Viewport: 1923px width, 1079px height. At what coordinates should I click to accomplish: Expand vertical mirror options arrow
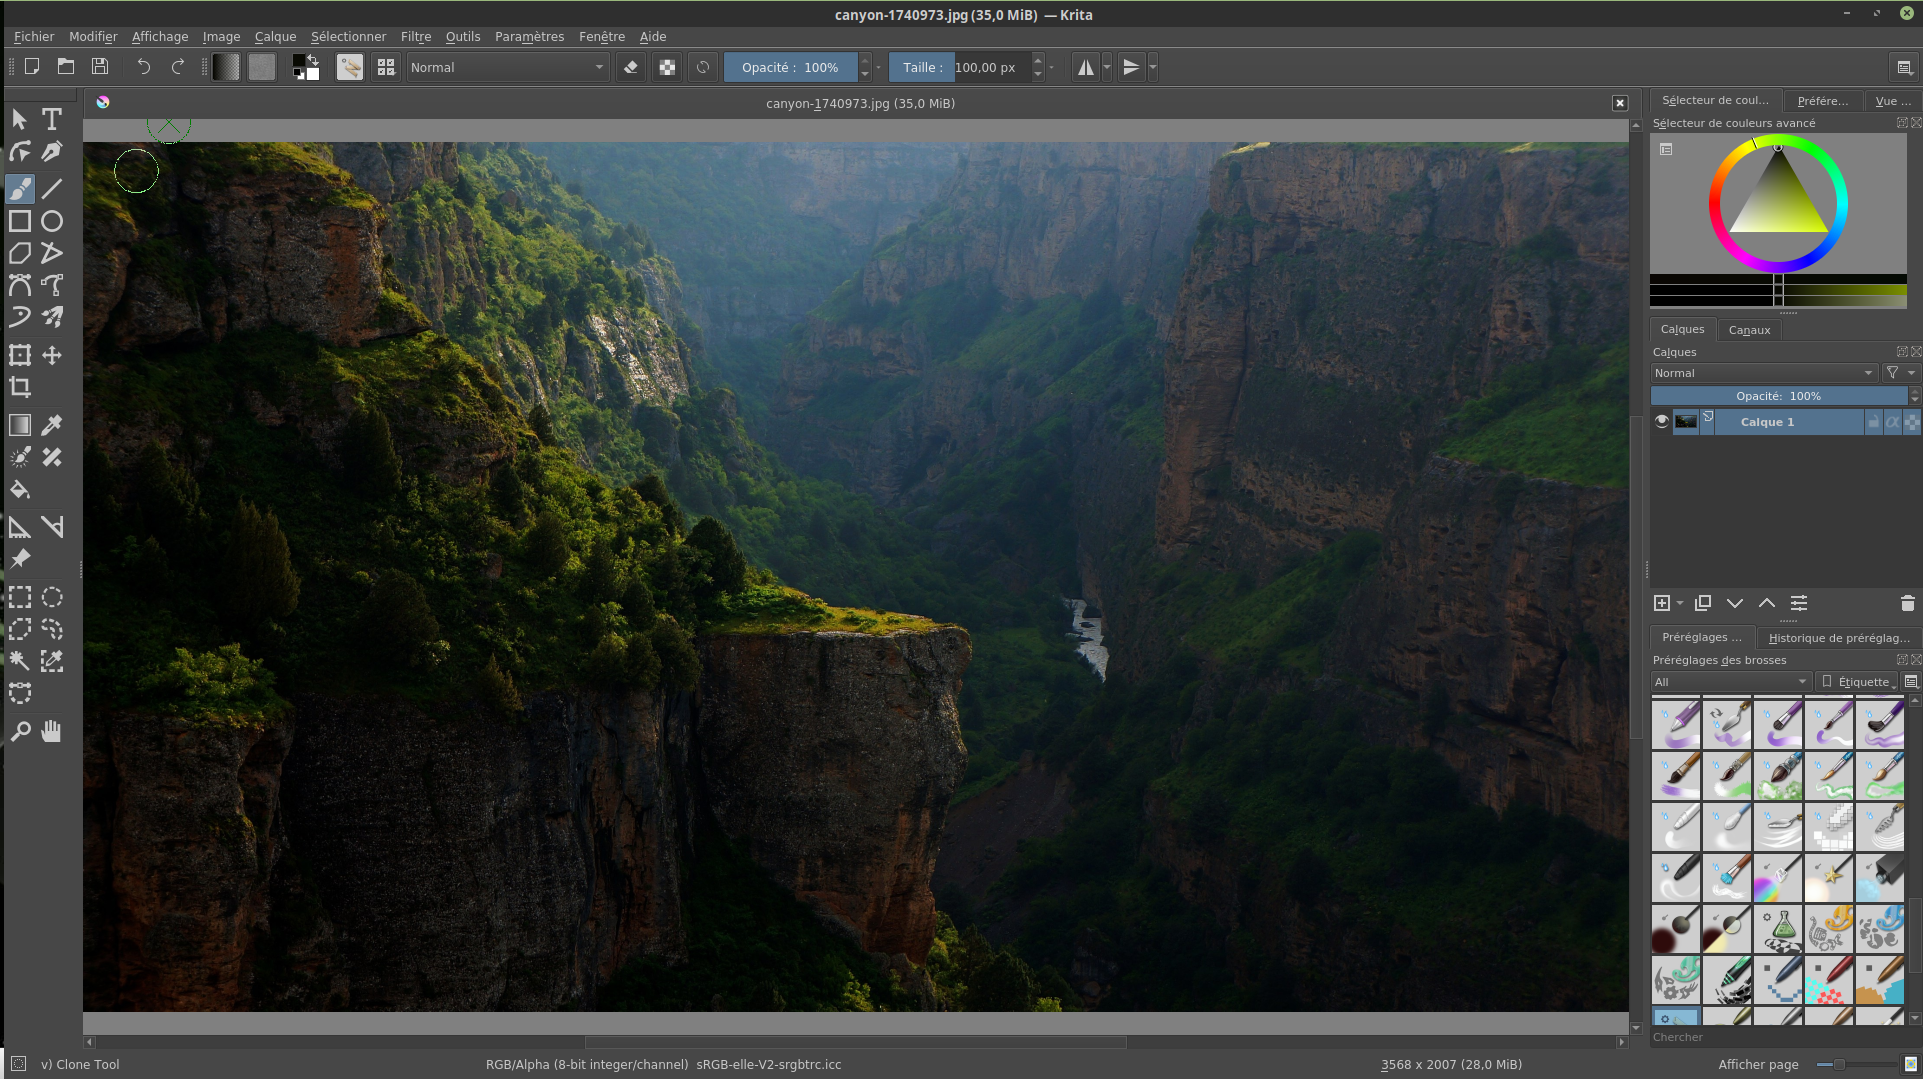click(1153, 67)
